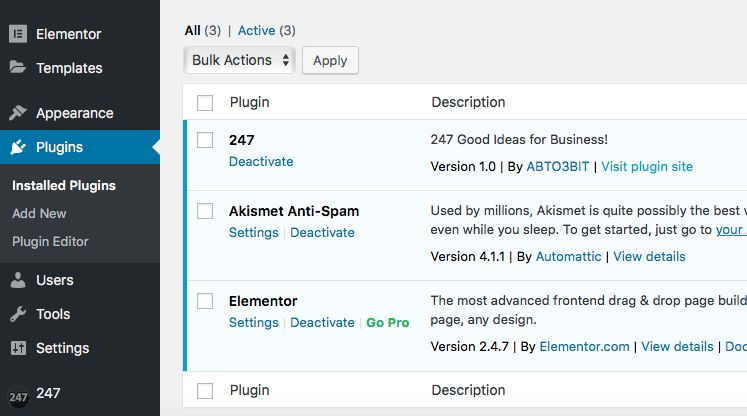Toggle select-all checkbox in table header

(205, 102)
